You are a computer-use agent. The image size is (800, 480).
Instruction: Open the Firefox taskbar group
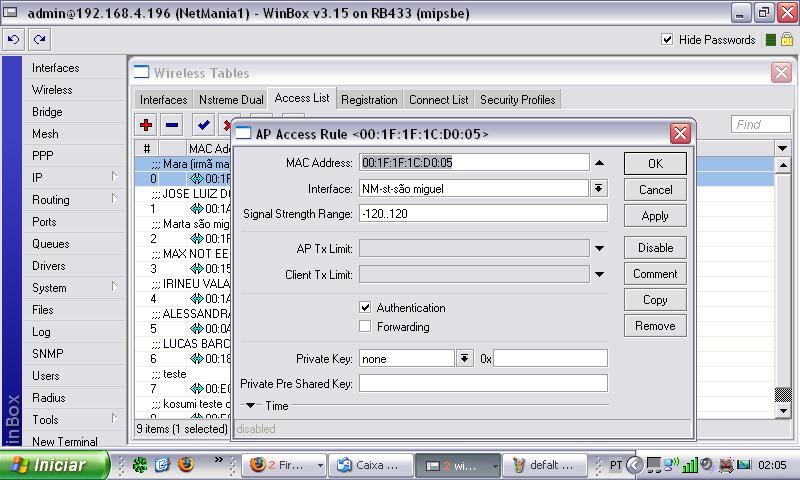coord(284,465)
